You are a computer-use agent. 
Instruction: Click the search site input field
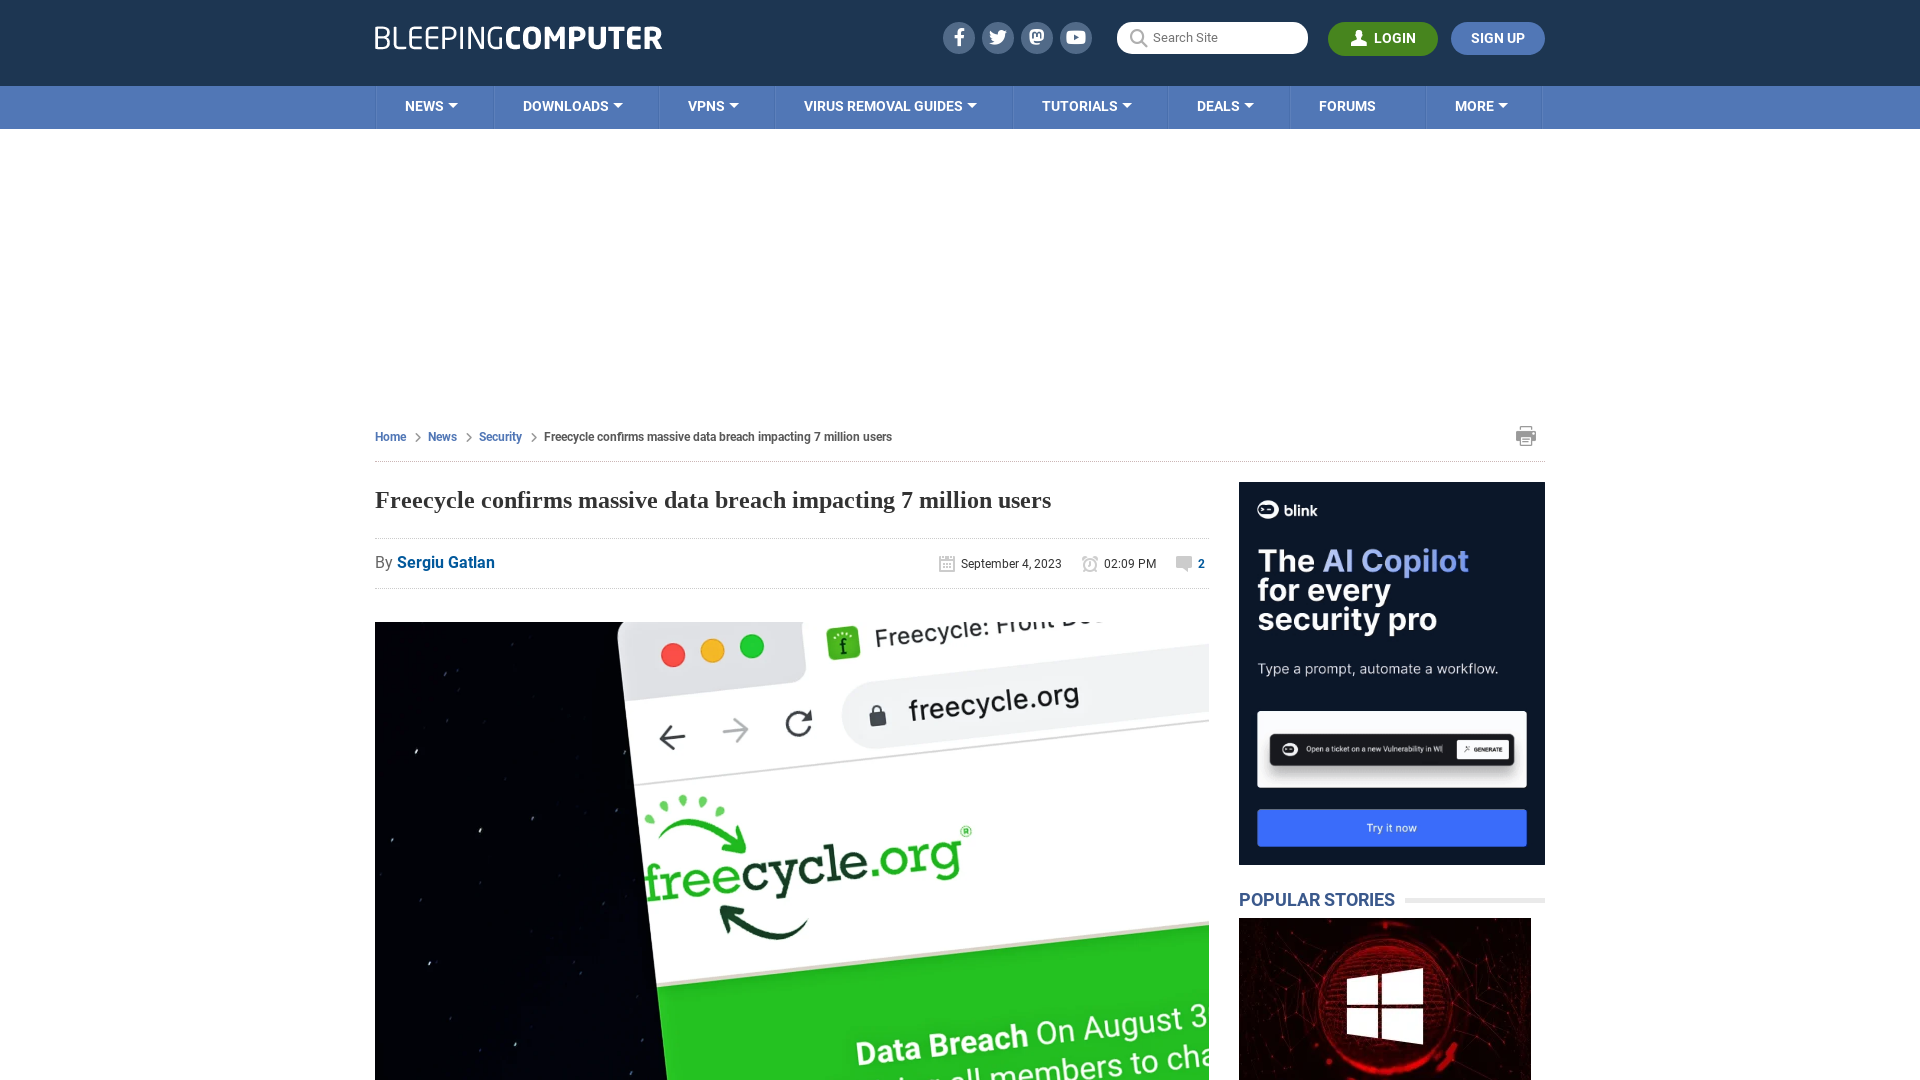(x=1212, y=37)
